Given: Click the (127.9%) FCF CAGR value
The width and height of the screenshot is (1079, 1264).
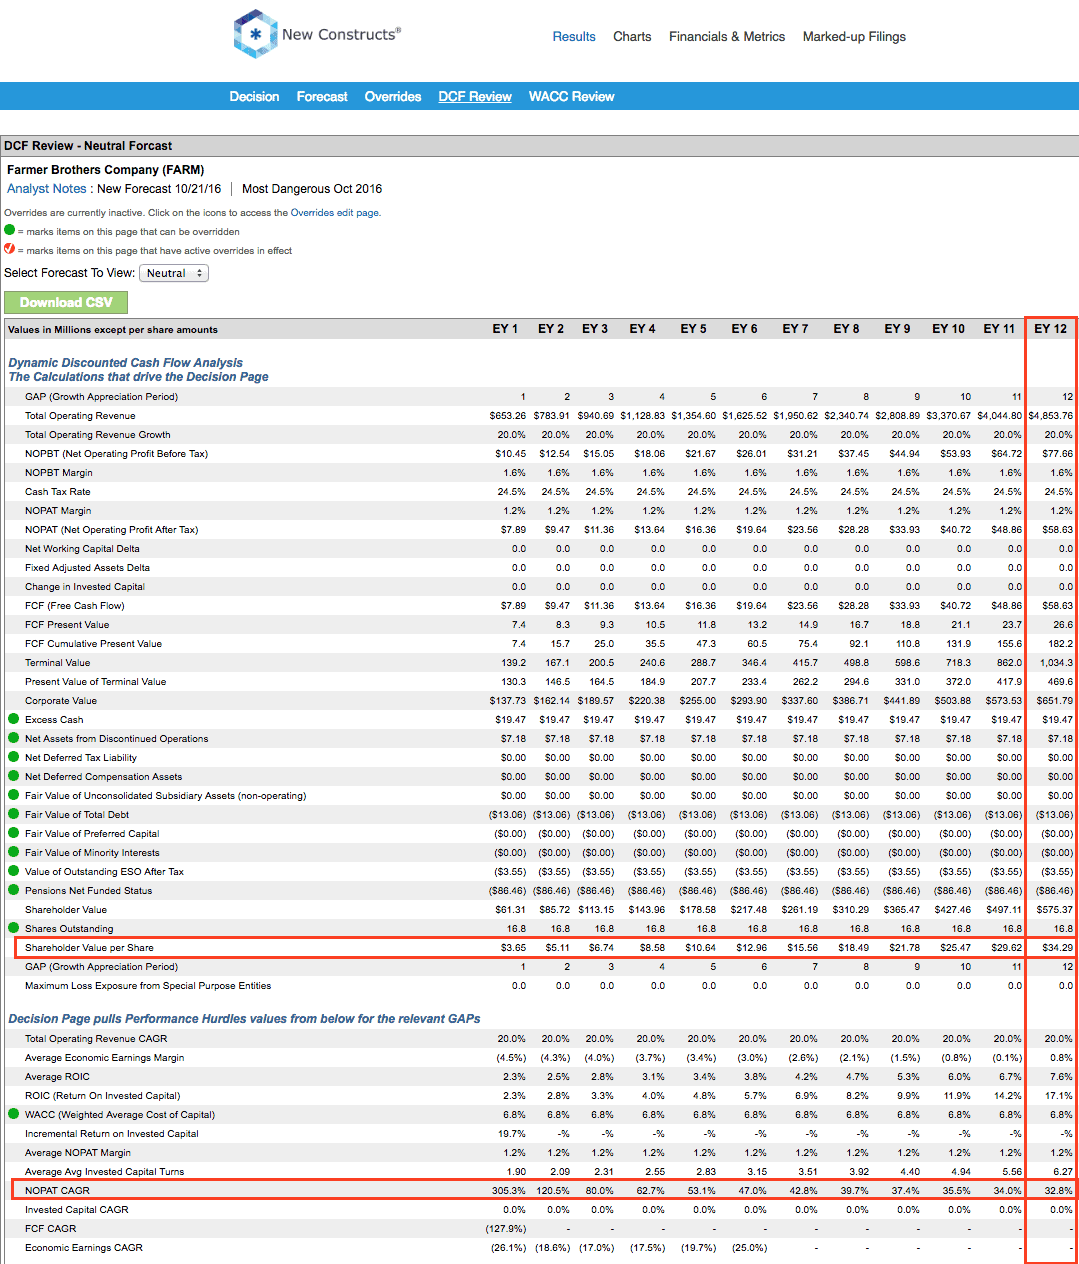Looking at the screenshot, I should 506,1229.
